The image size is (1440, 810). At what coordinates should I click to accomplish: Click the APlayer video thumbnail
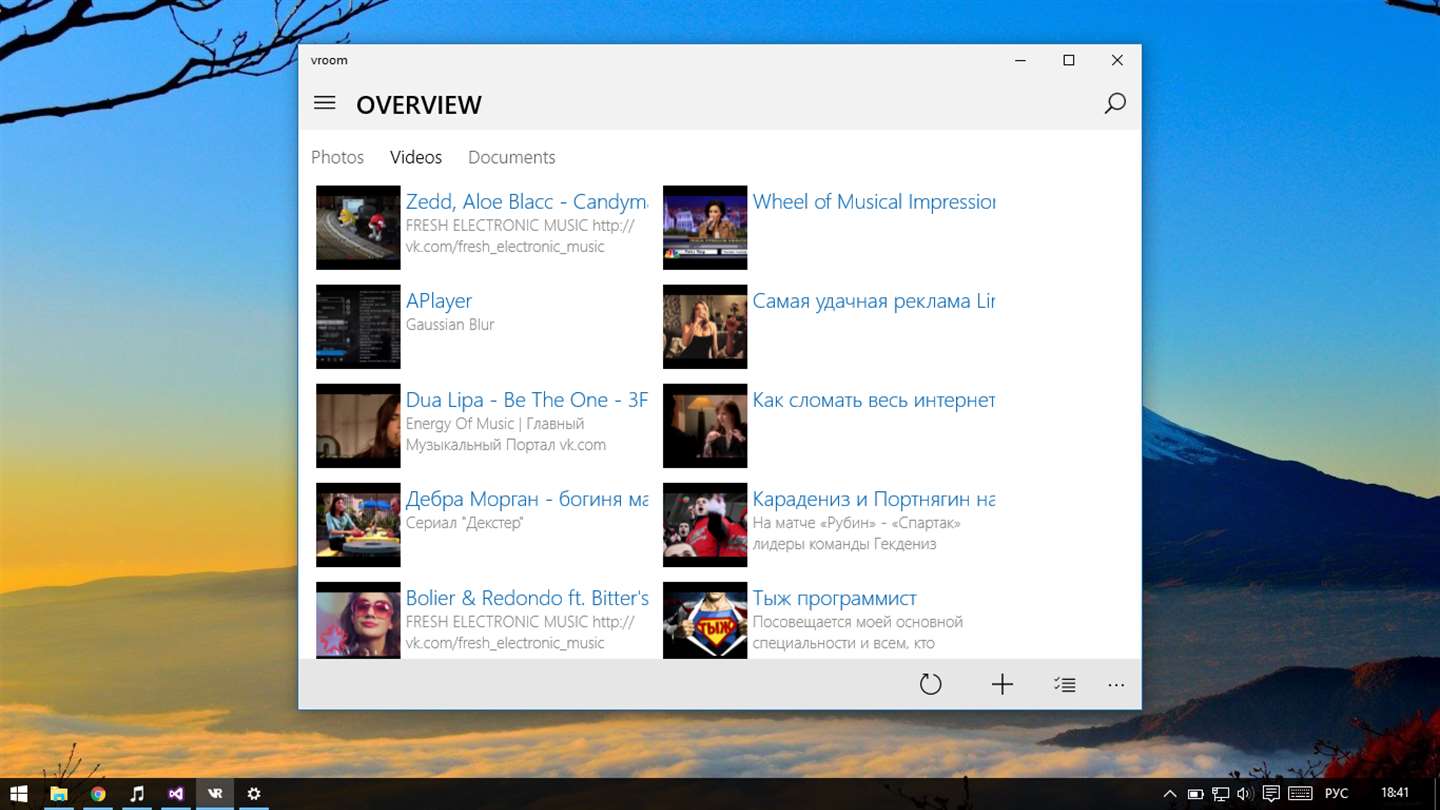(358, 326)
